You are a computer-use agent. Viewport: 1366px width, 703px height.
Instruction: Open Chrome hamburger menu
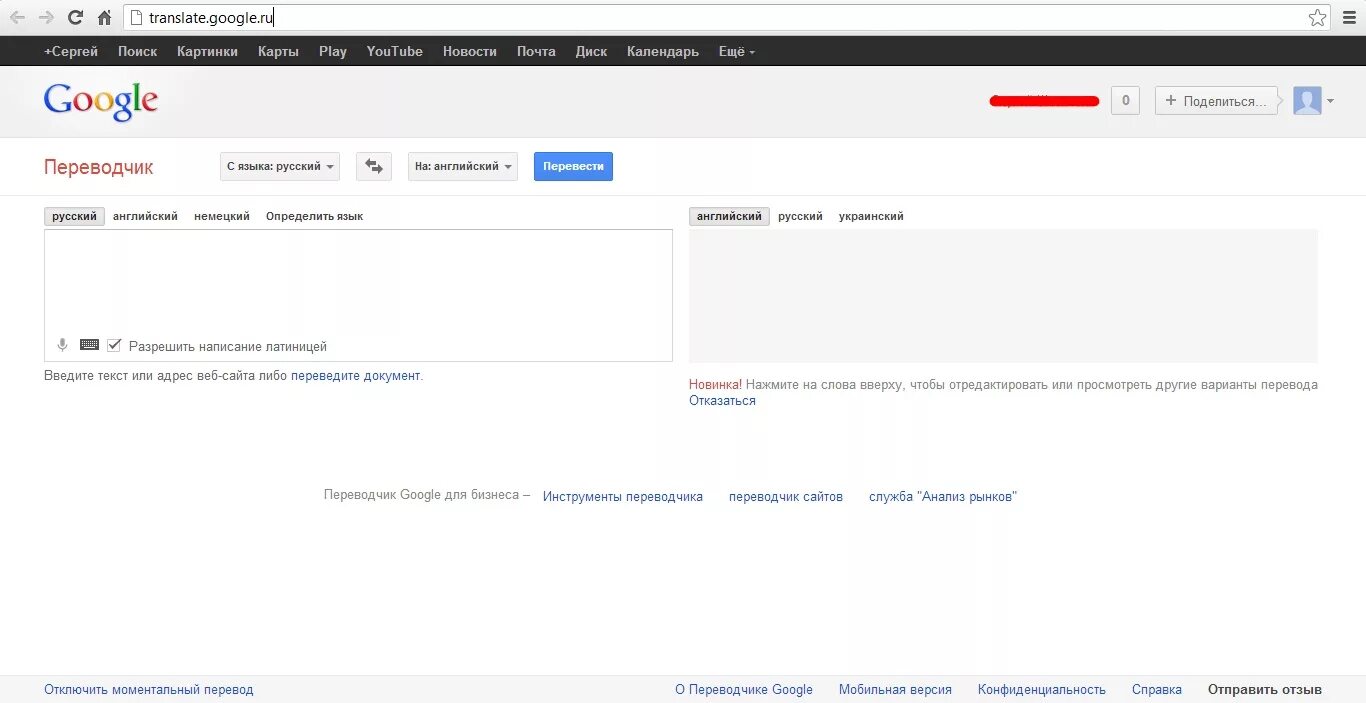pos(1349,18)
